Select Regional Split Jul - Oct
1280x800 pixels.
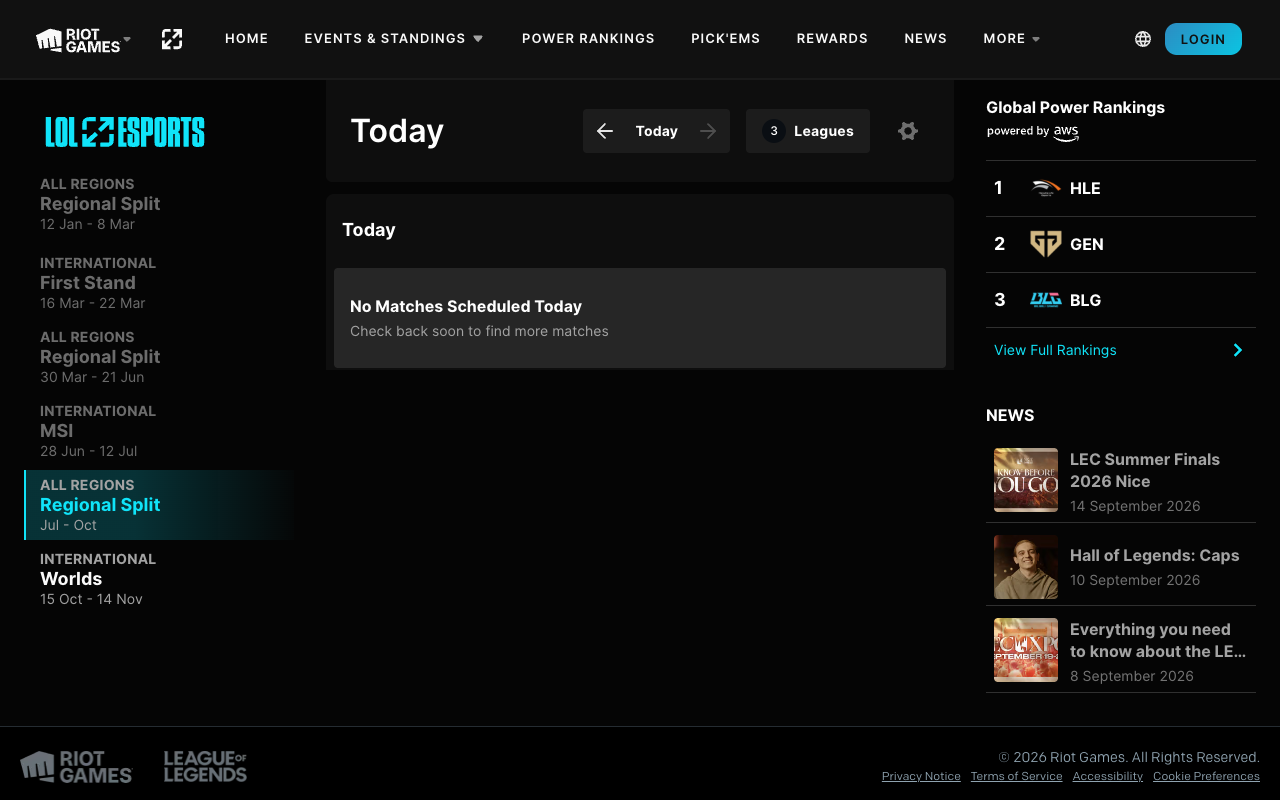click(x=160, y=505)
